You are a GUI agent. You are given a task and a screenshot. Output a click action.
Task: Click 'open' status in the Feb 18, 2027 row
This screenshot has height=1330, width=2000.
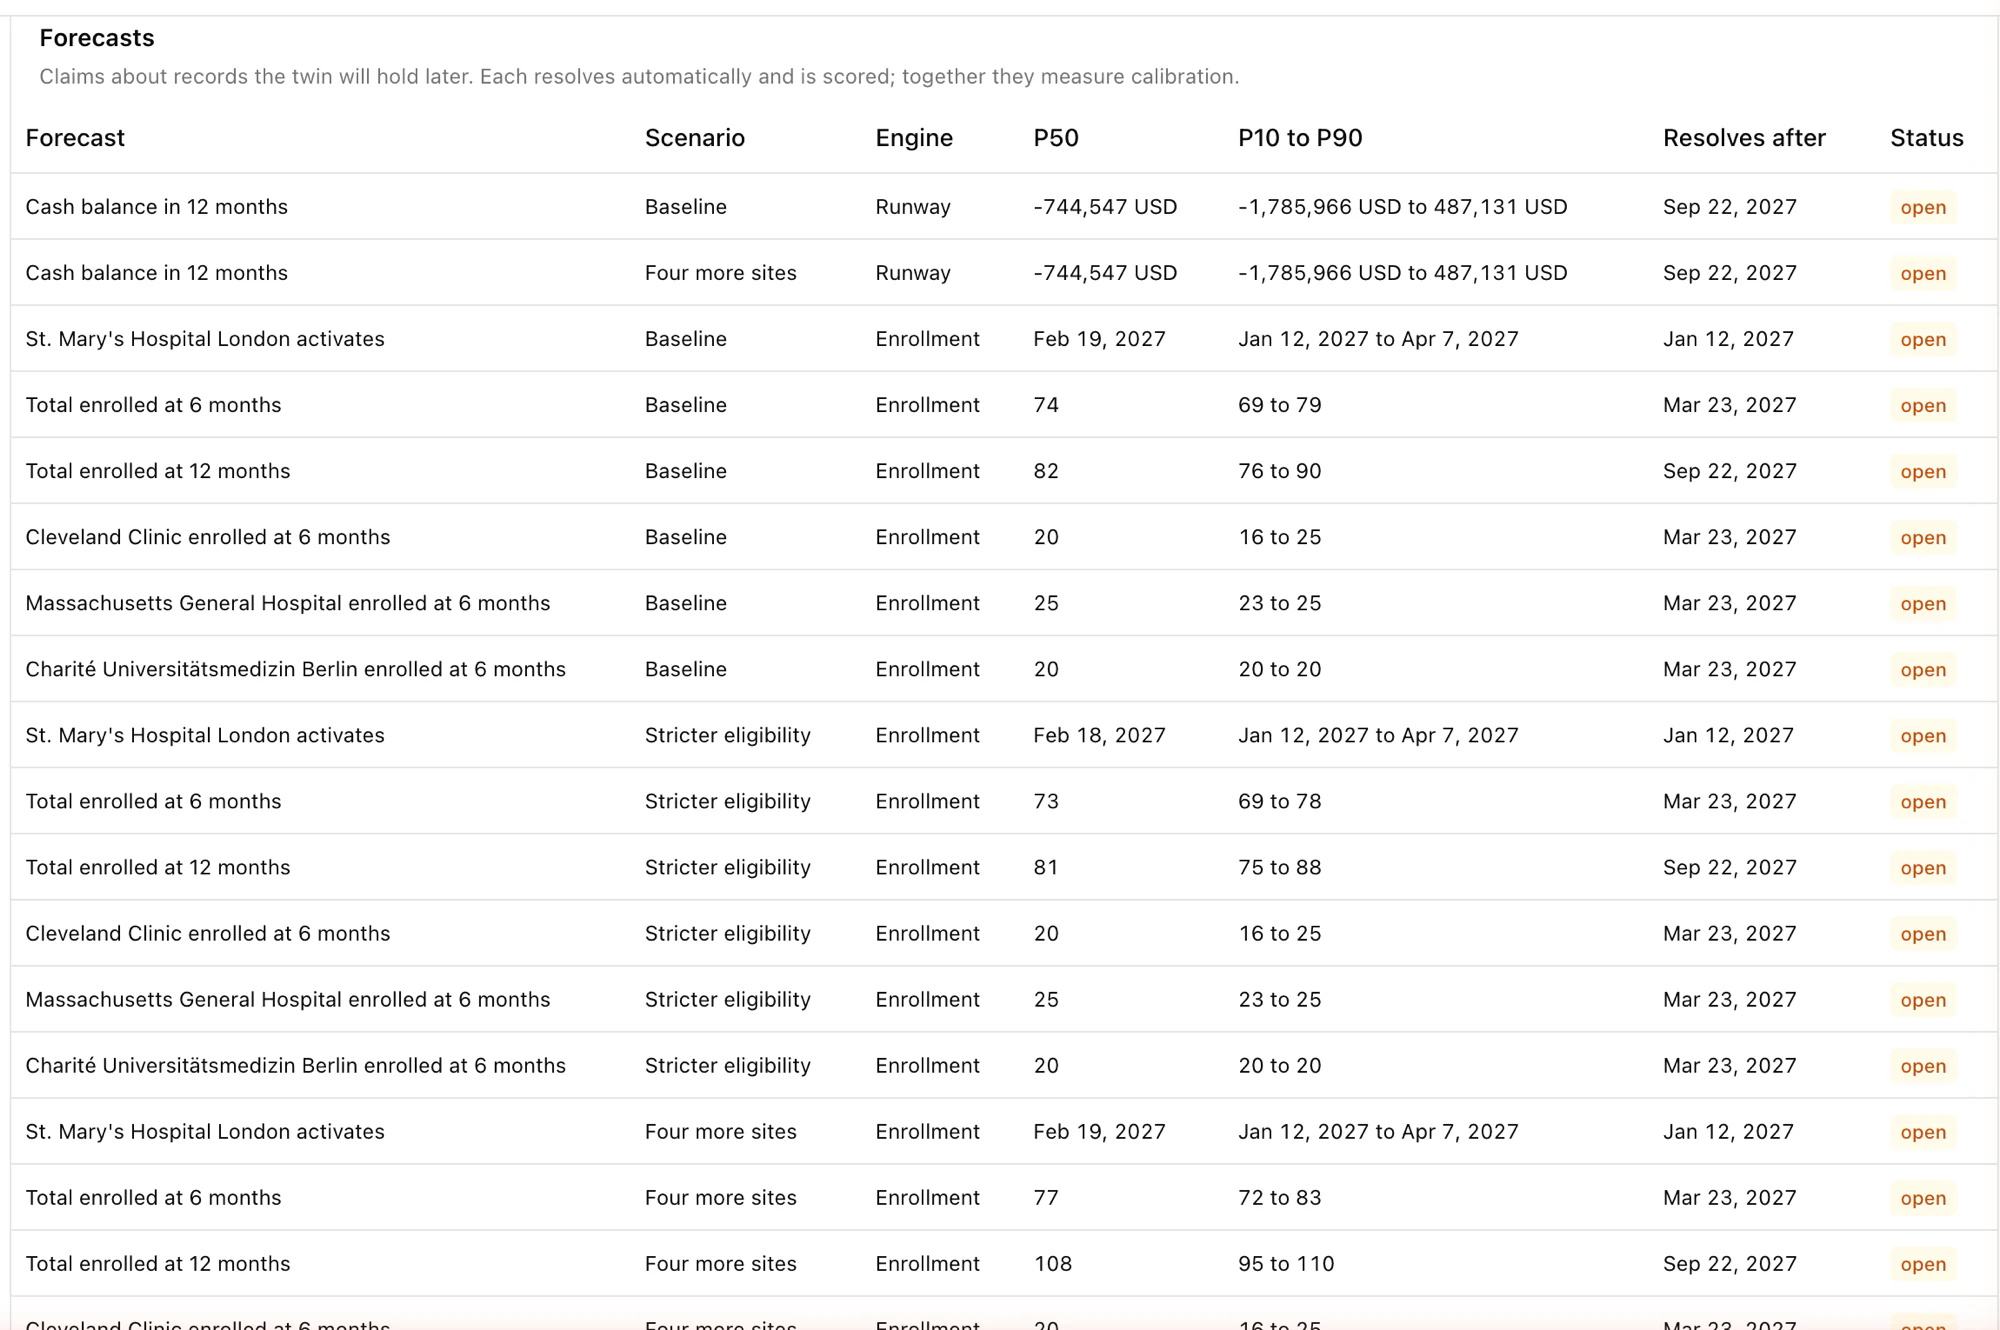(x=1923, y=735)
